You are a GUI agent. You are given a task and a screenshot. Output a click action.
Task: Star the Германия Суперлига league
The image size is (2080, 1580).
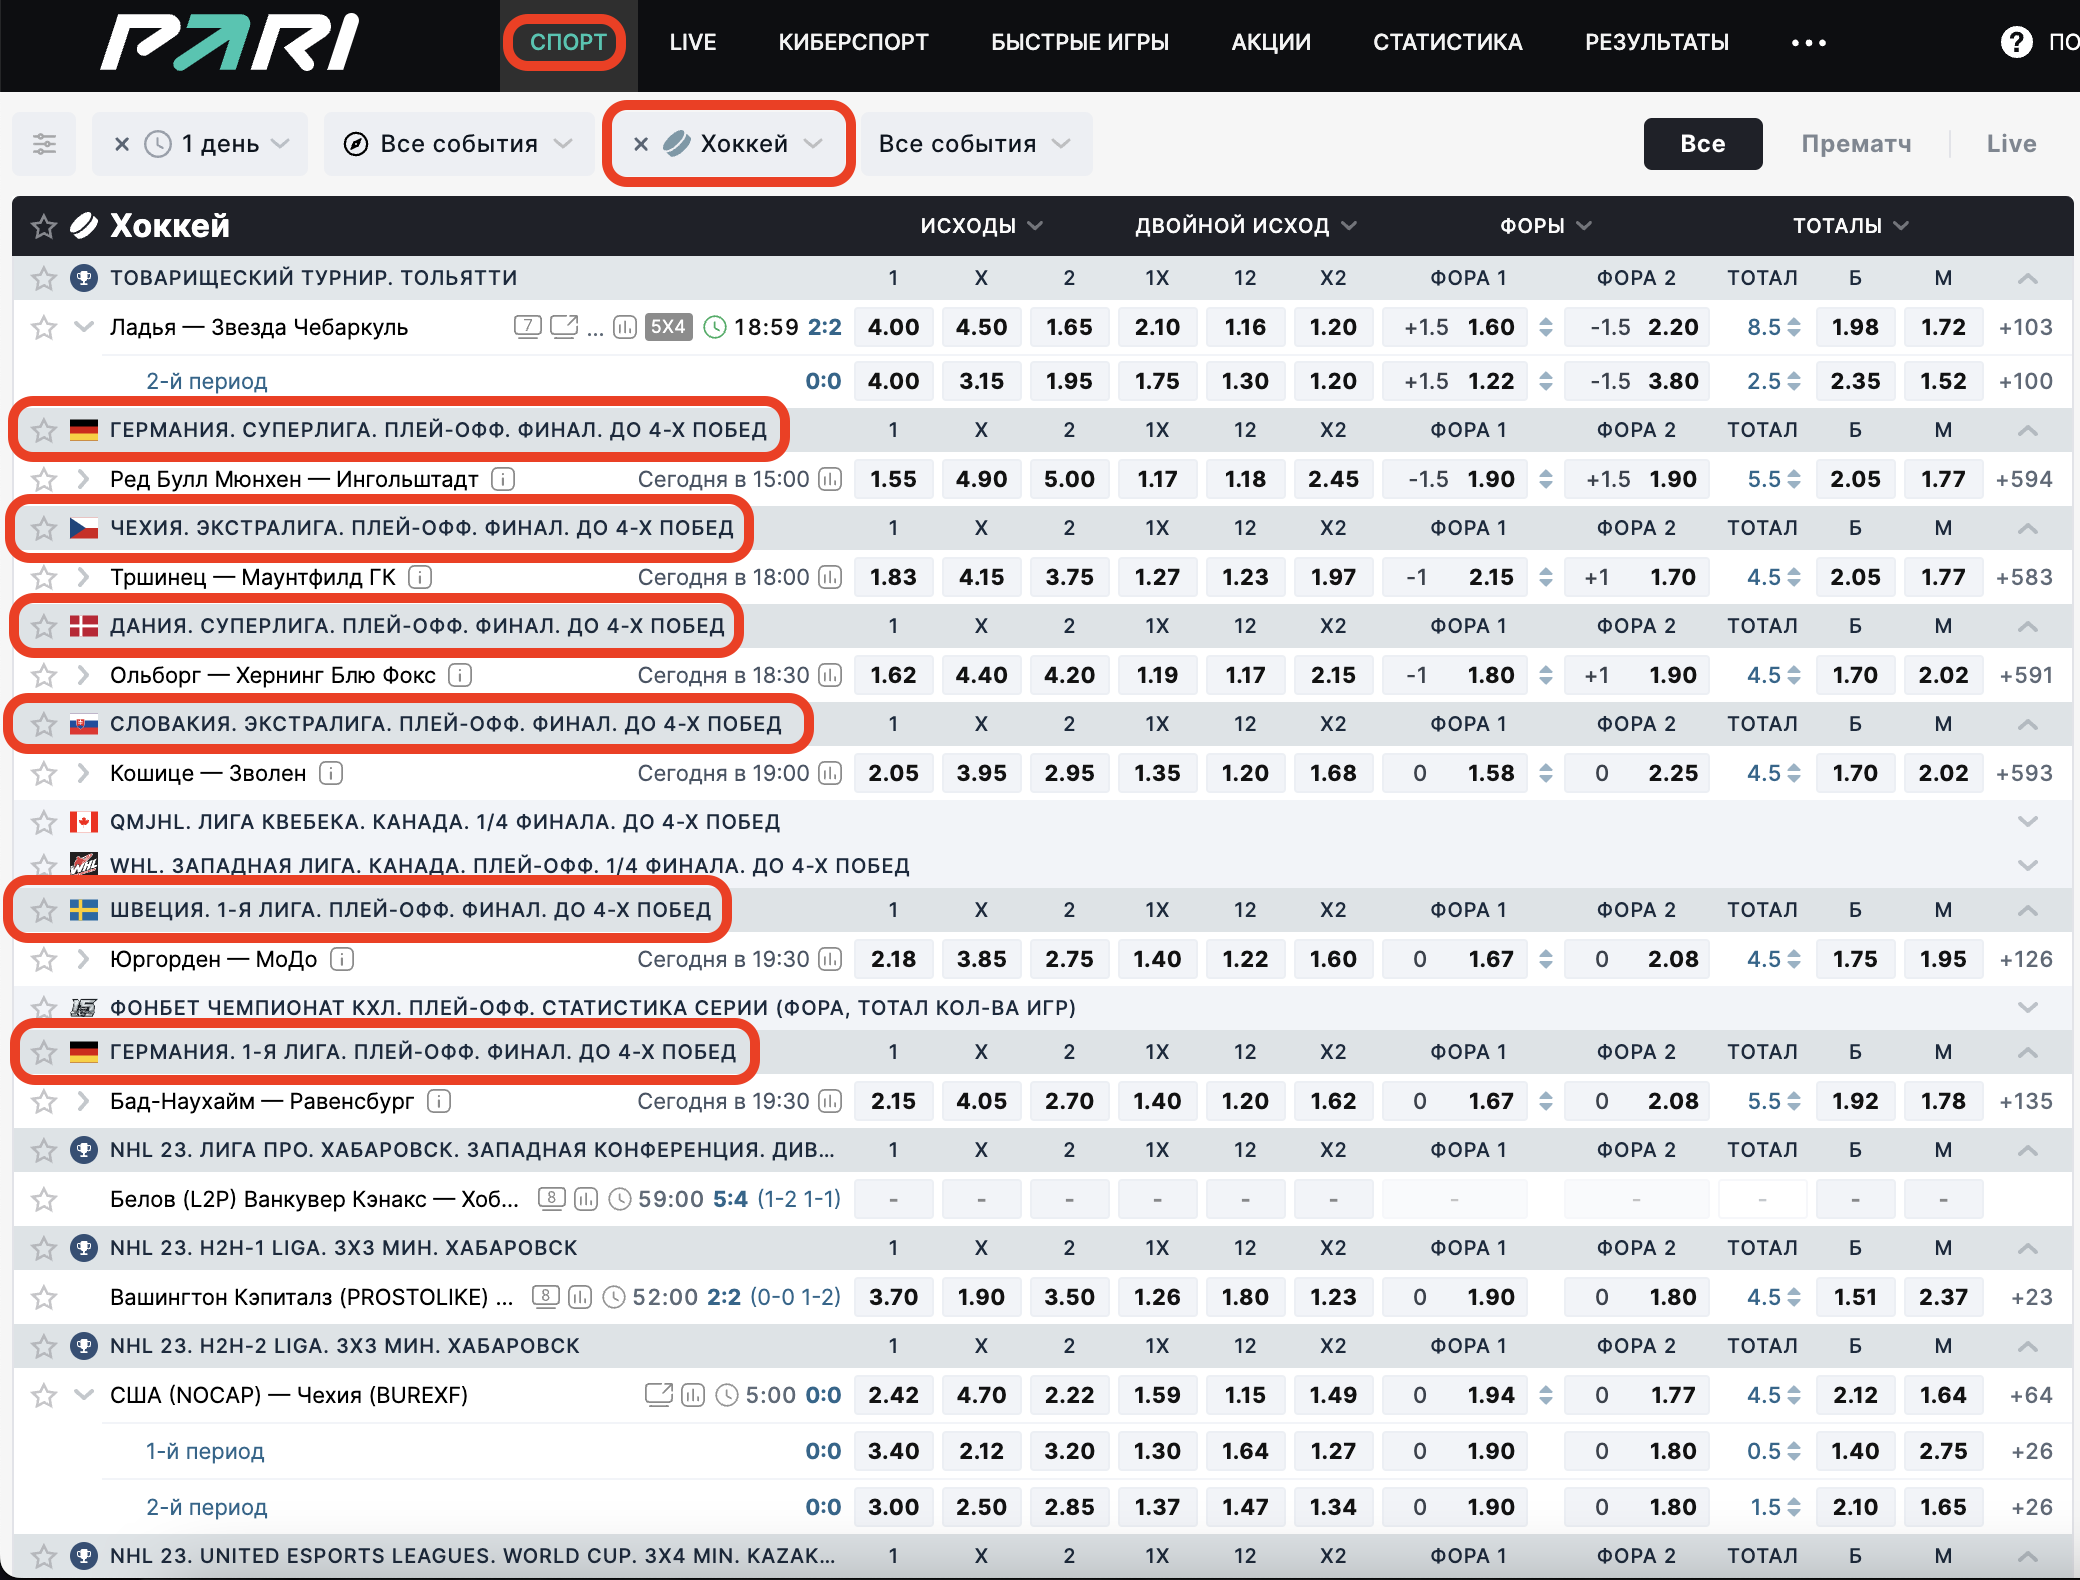(x=43, y=430)
